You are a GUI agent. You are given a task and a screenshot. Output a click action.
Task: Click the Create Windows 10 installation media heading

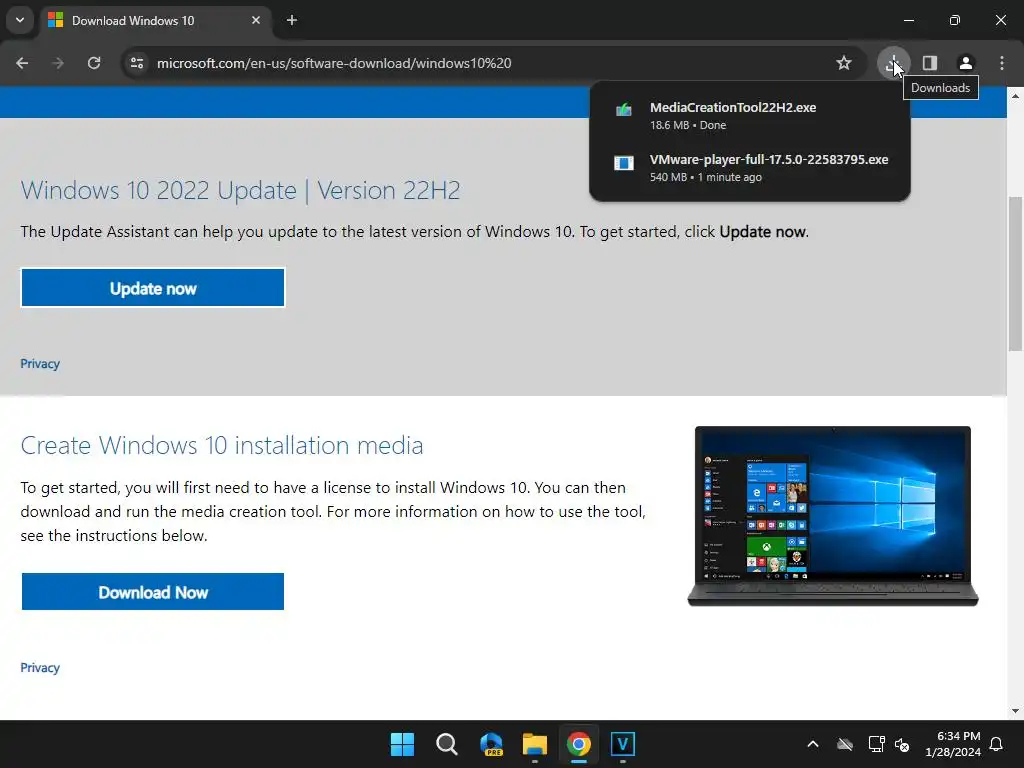[222, 445]
